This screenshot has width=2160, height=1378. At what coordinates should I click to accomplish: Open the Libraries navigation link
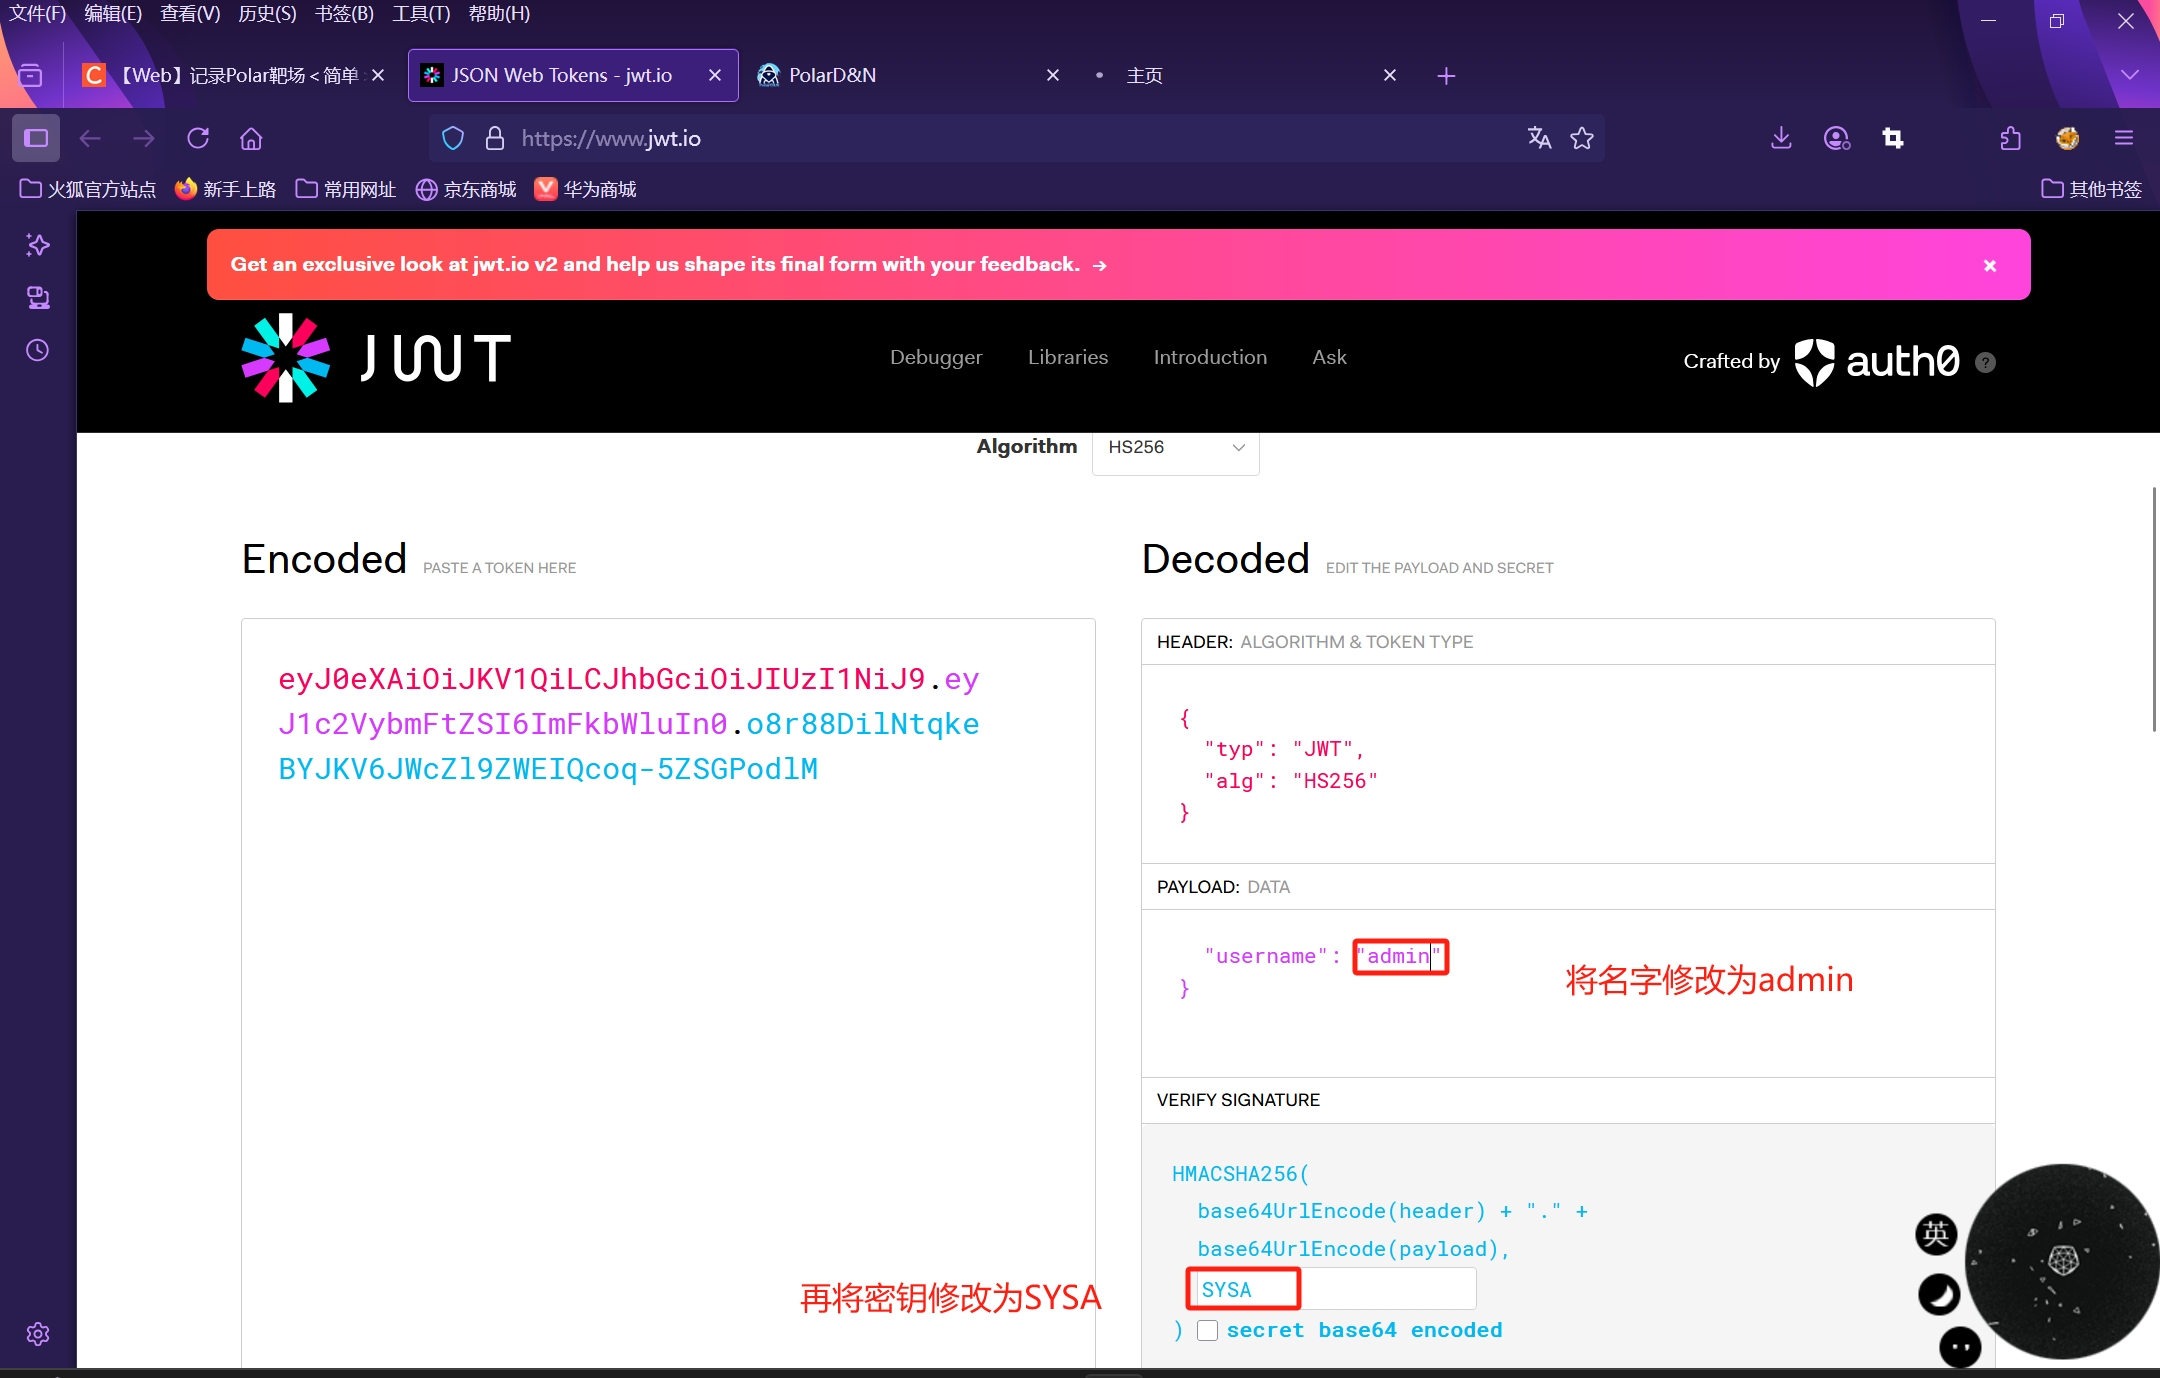pyautogui.click(x=1067, y=357)
